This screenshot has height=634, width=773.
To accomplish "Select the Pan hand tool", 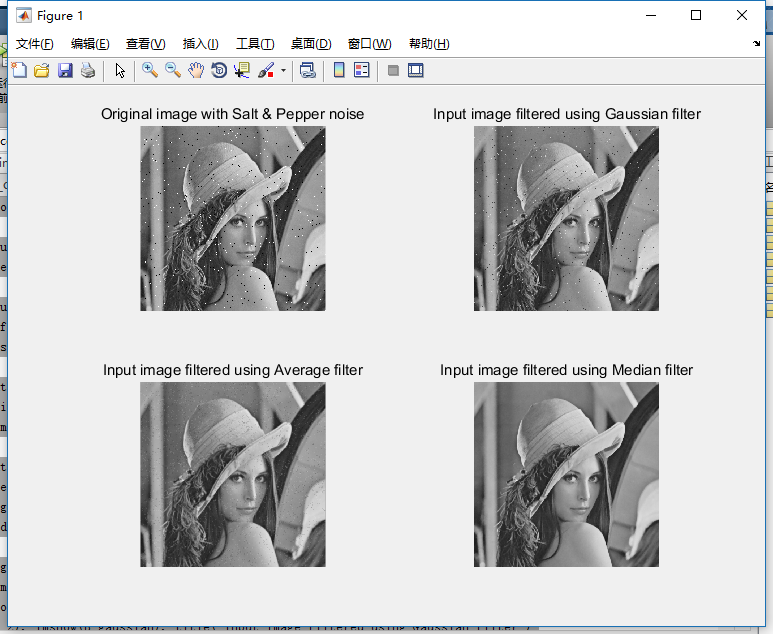I will pos(196,70).
